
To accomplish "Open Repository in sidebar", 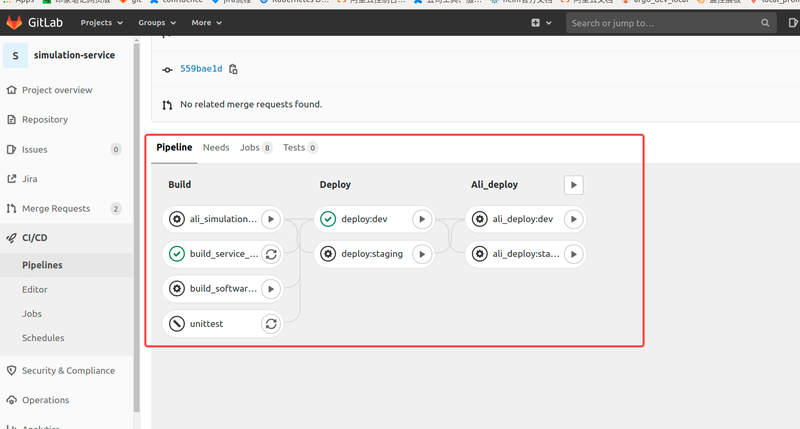I will pyautogui.click(x=44, y=119).
